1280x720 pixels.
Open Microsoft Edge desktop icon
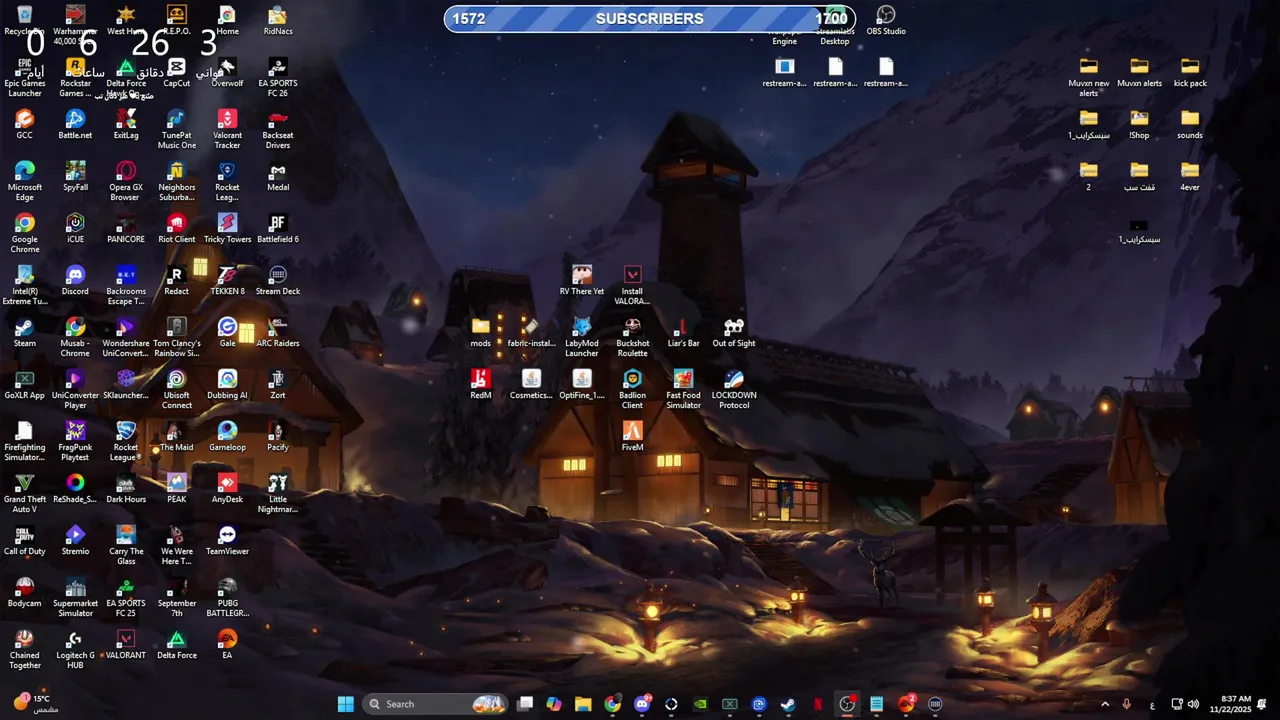tap(25, 181)
